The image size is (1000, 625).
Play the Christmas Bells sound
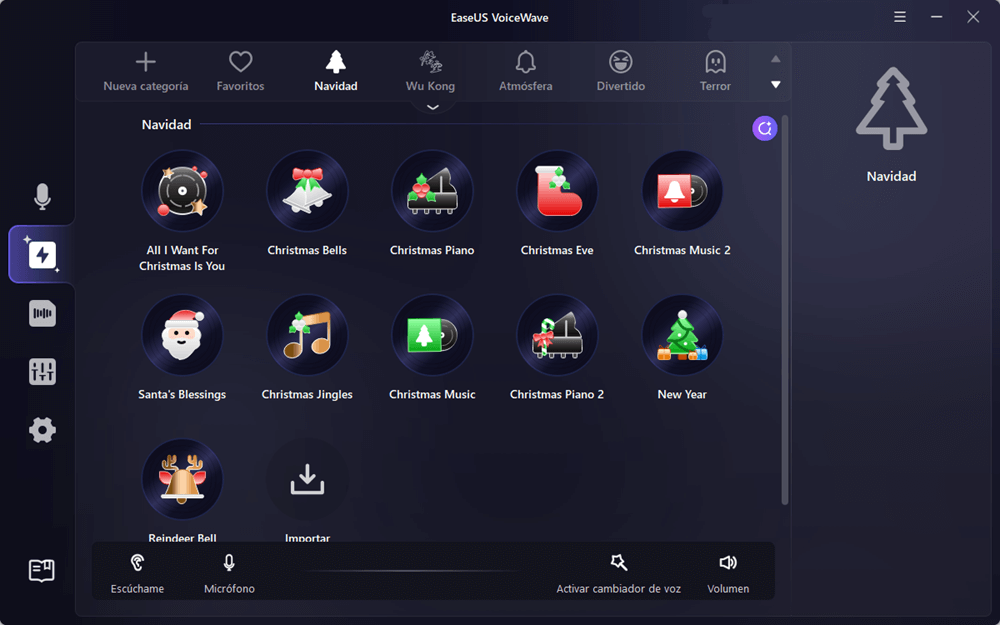307,192
